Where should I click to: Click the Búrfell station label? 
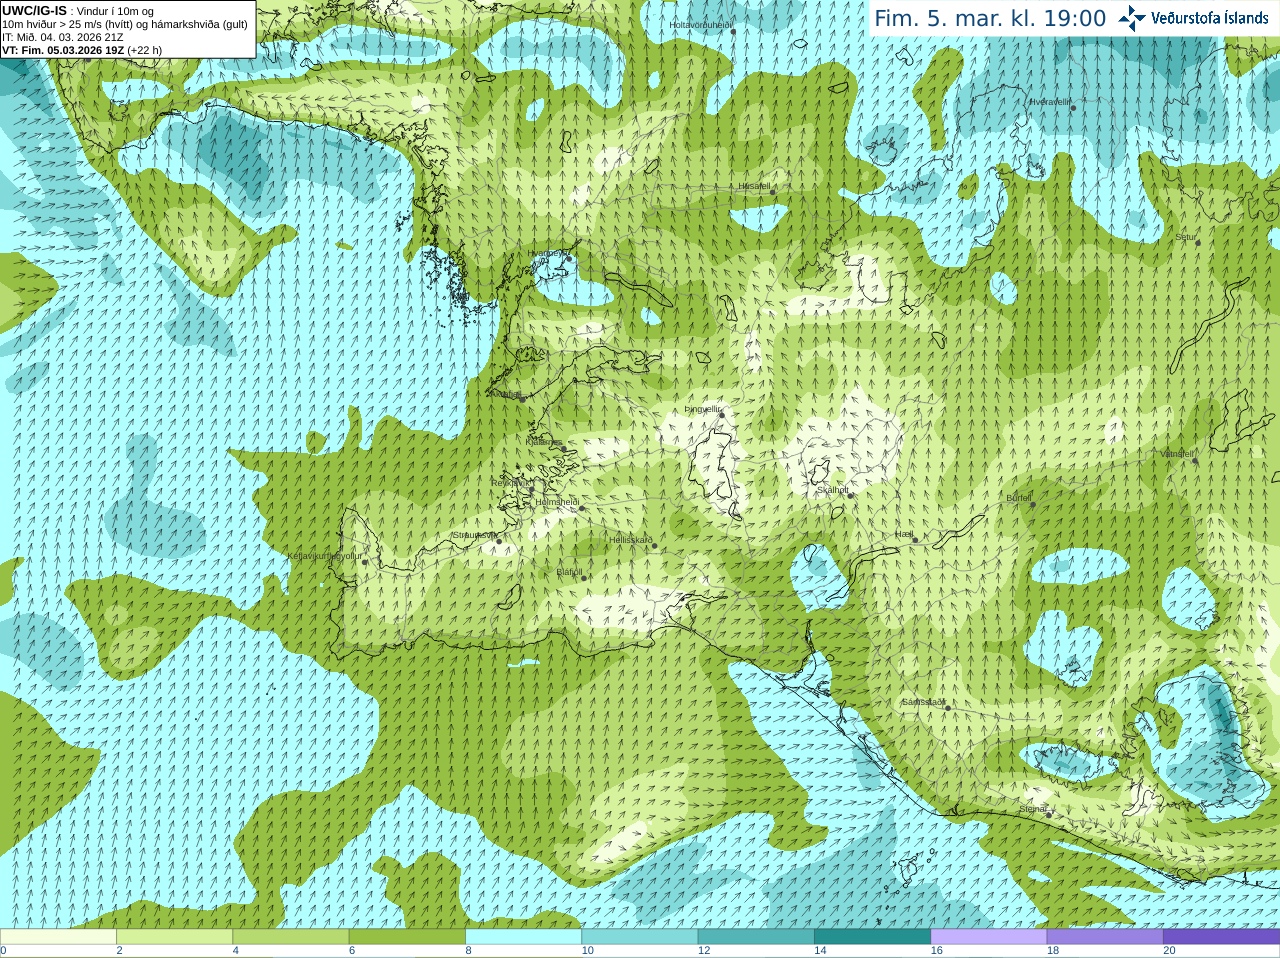coord(1019,497)
